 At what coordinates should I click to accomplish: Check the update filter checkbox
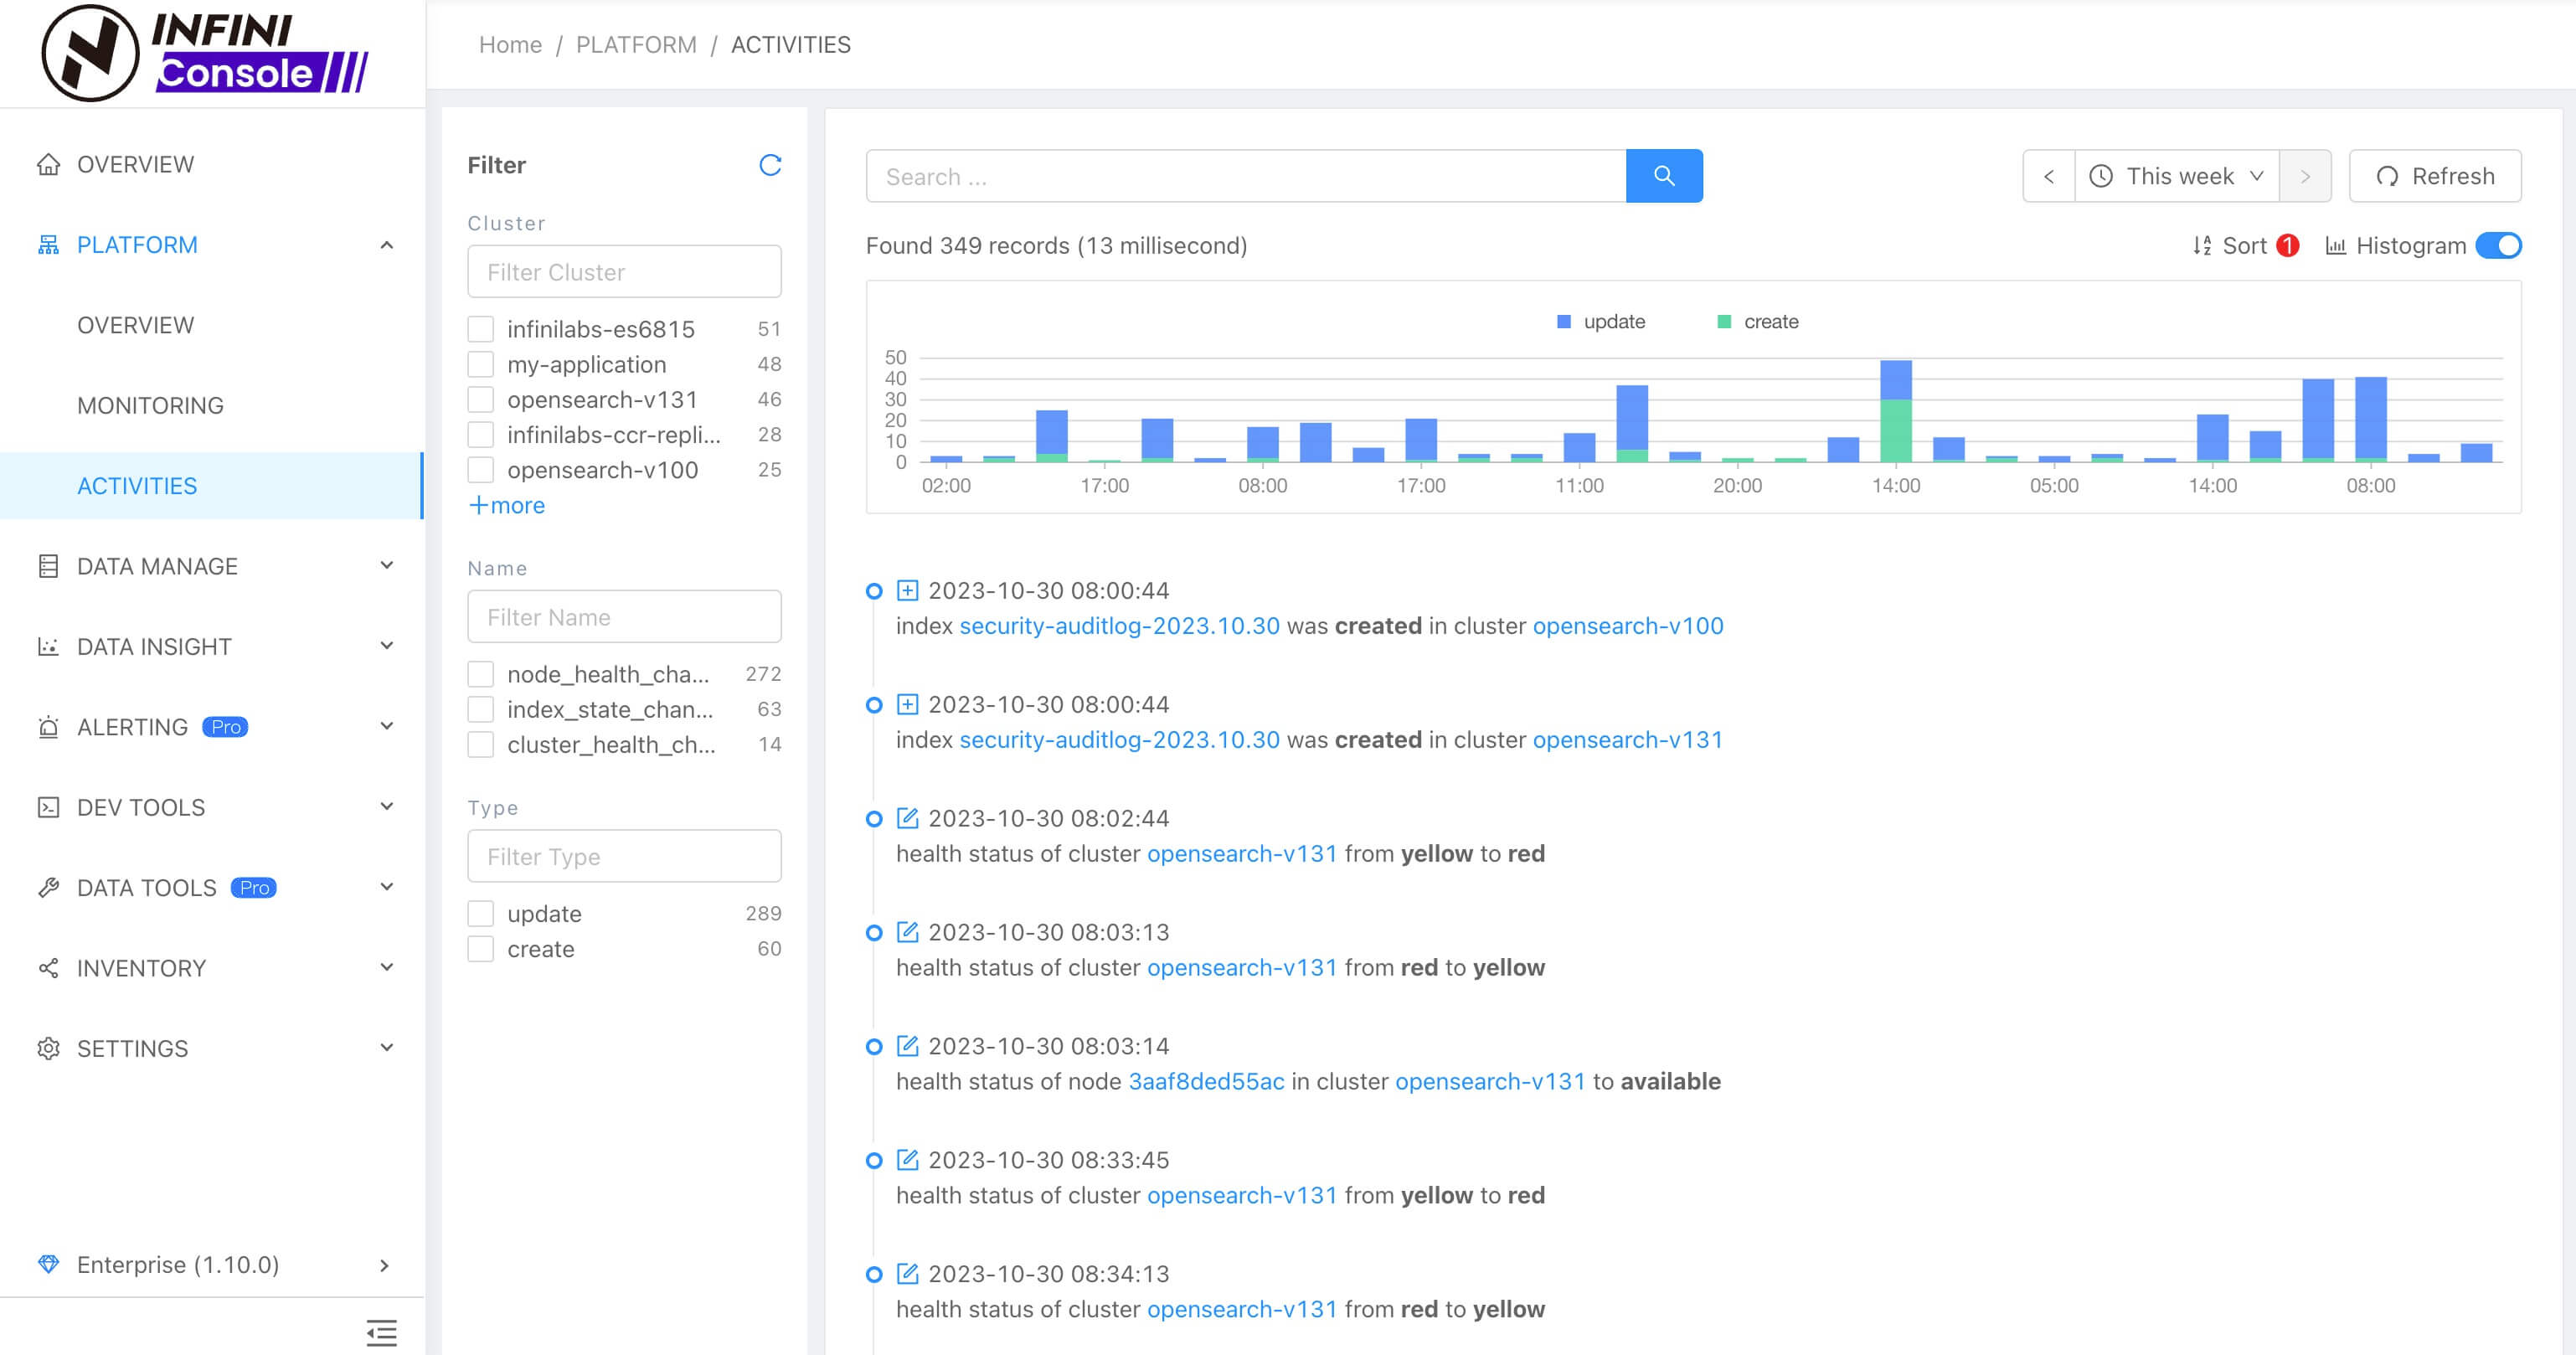tap(482, 914)
